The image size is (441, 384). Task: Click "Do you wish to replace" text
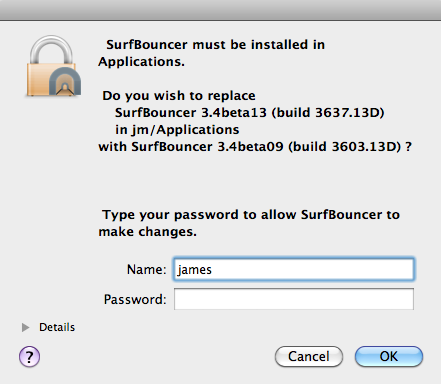pyautogui.click(x=179, y=96)
